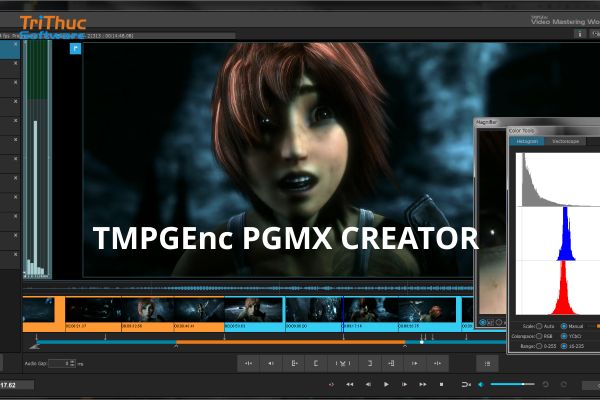
Task: Step back one frame in the transport controls
Action: tap(368, 384)
